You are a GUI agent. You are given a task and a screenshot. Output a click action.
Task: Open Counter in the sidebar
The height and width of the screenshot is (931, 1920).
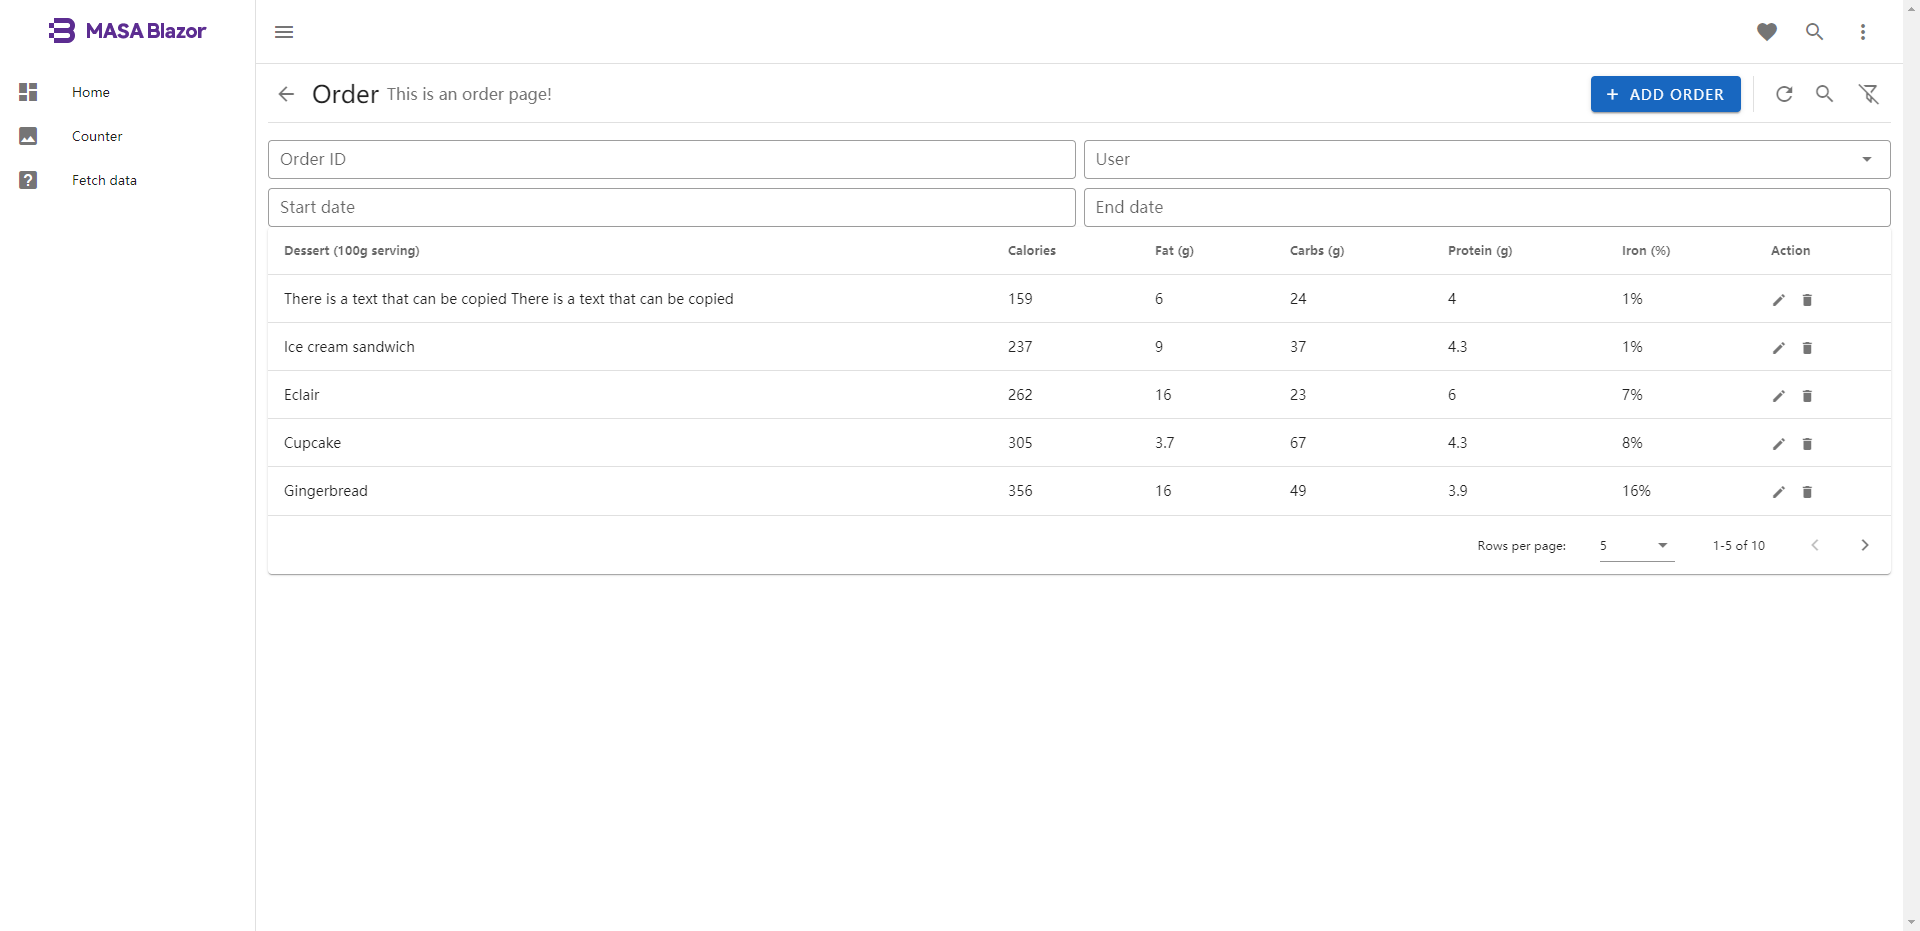[x=97, y=136]
